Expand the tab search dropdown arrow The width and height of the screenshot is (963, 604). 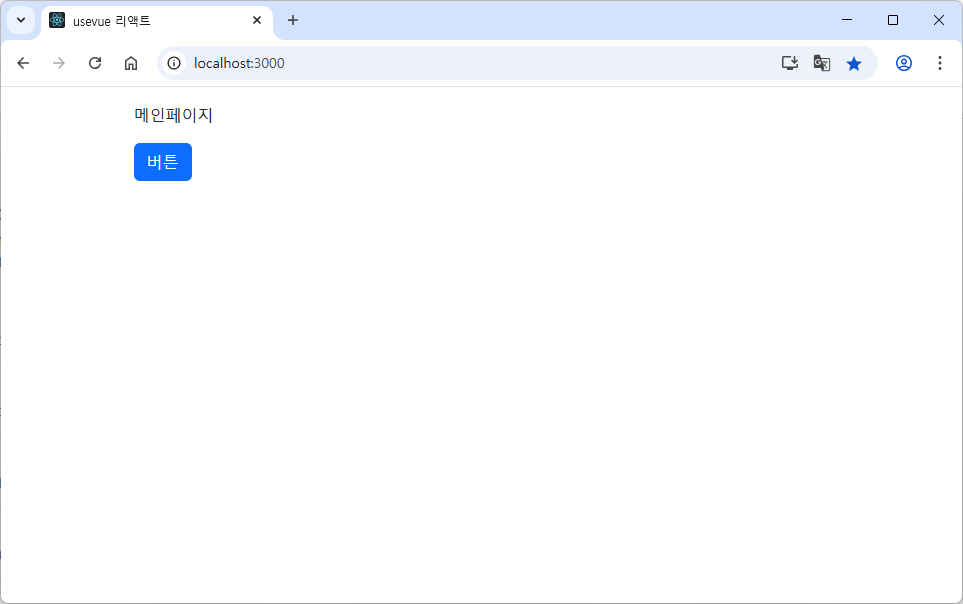coord(21,20)
